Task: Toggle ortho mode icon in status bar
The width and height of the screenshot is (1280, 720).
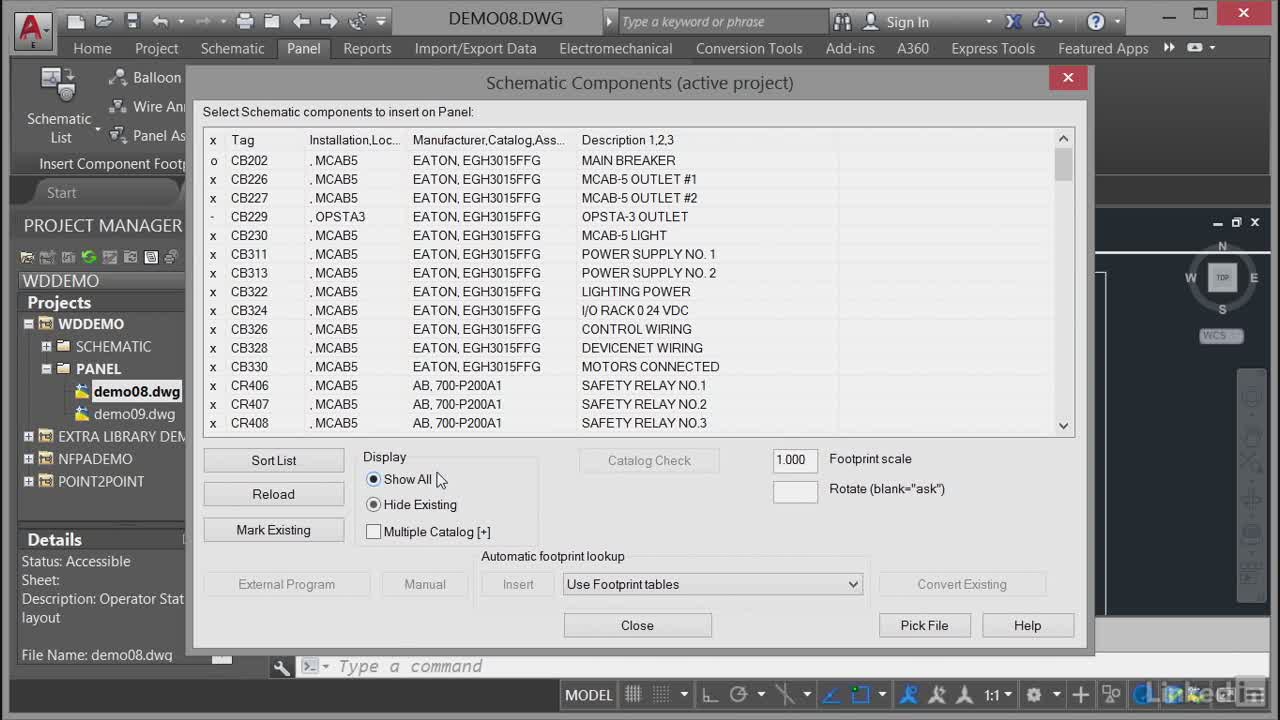Action: tap(709, 694)
